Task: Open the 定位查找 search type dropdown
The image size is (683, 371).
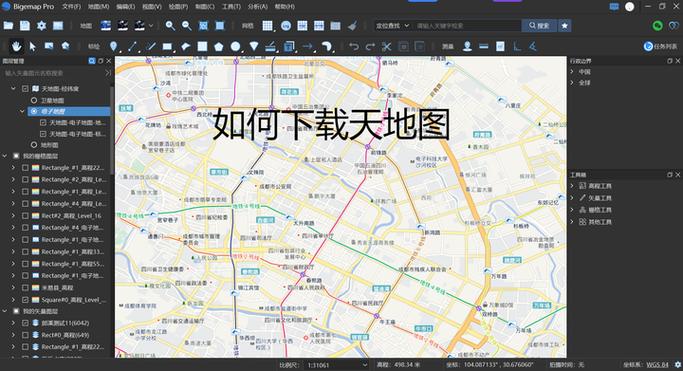Action: (392, 26)
